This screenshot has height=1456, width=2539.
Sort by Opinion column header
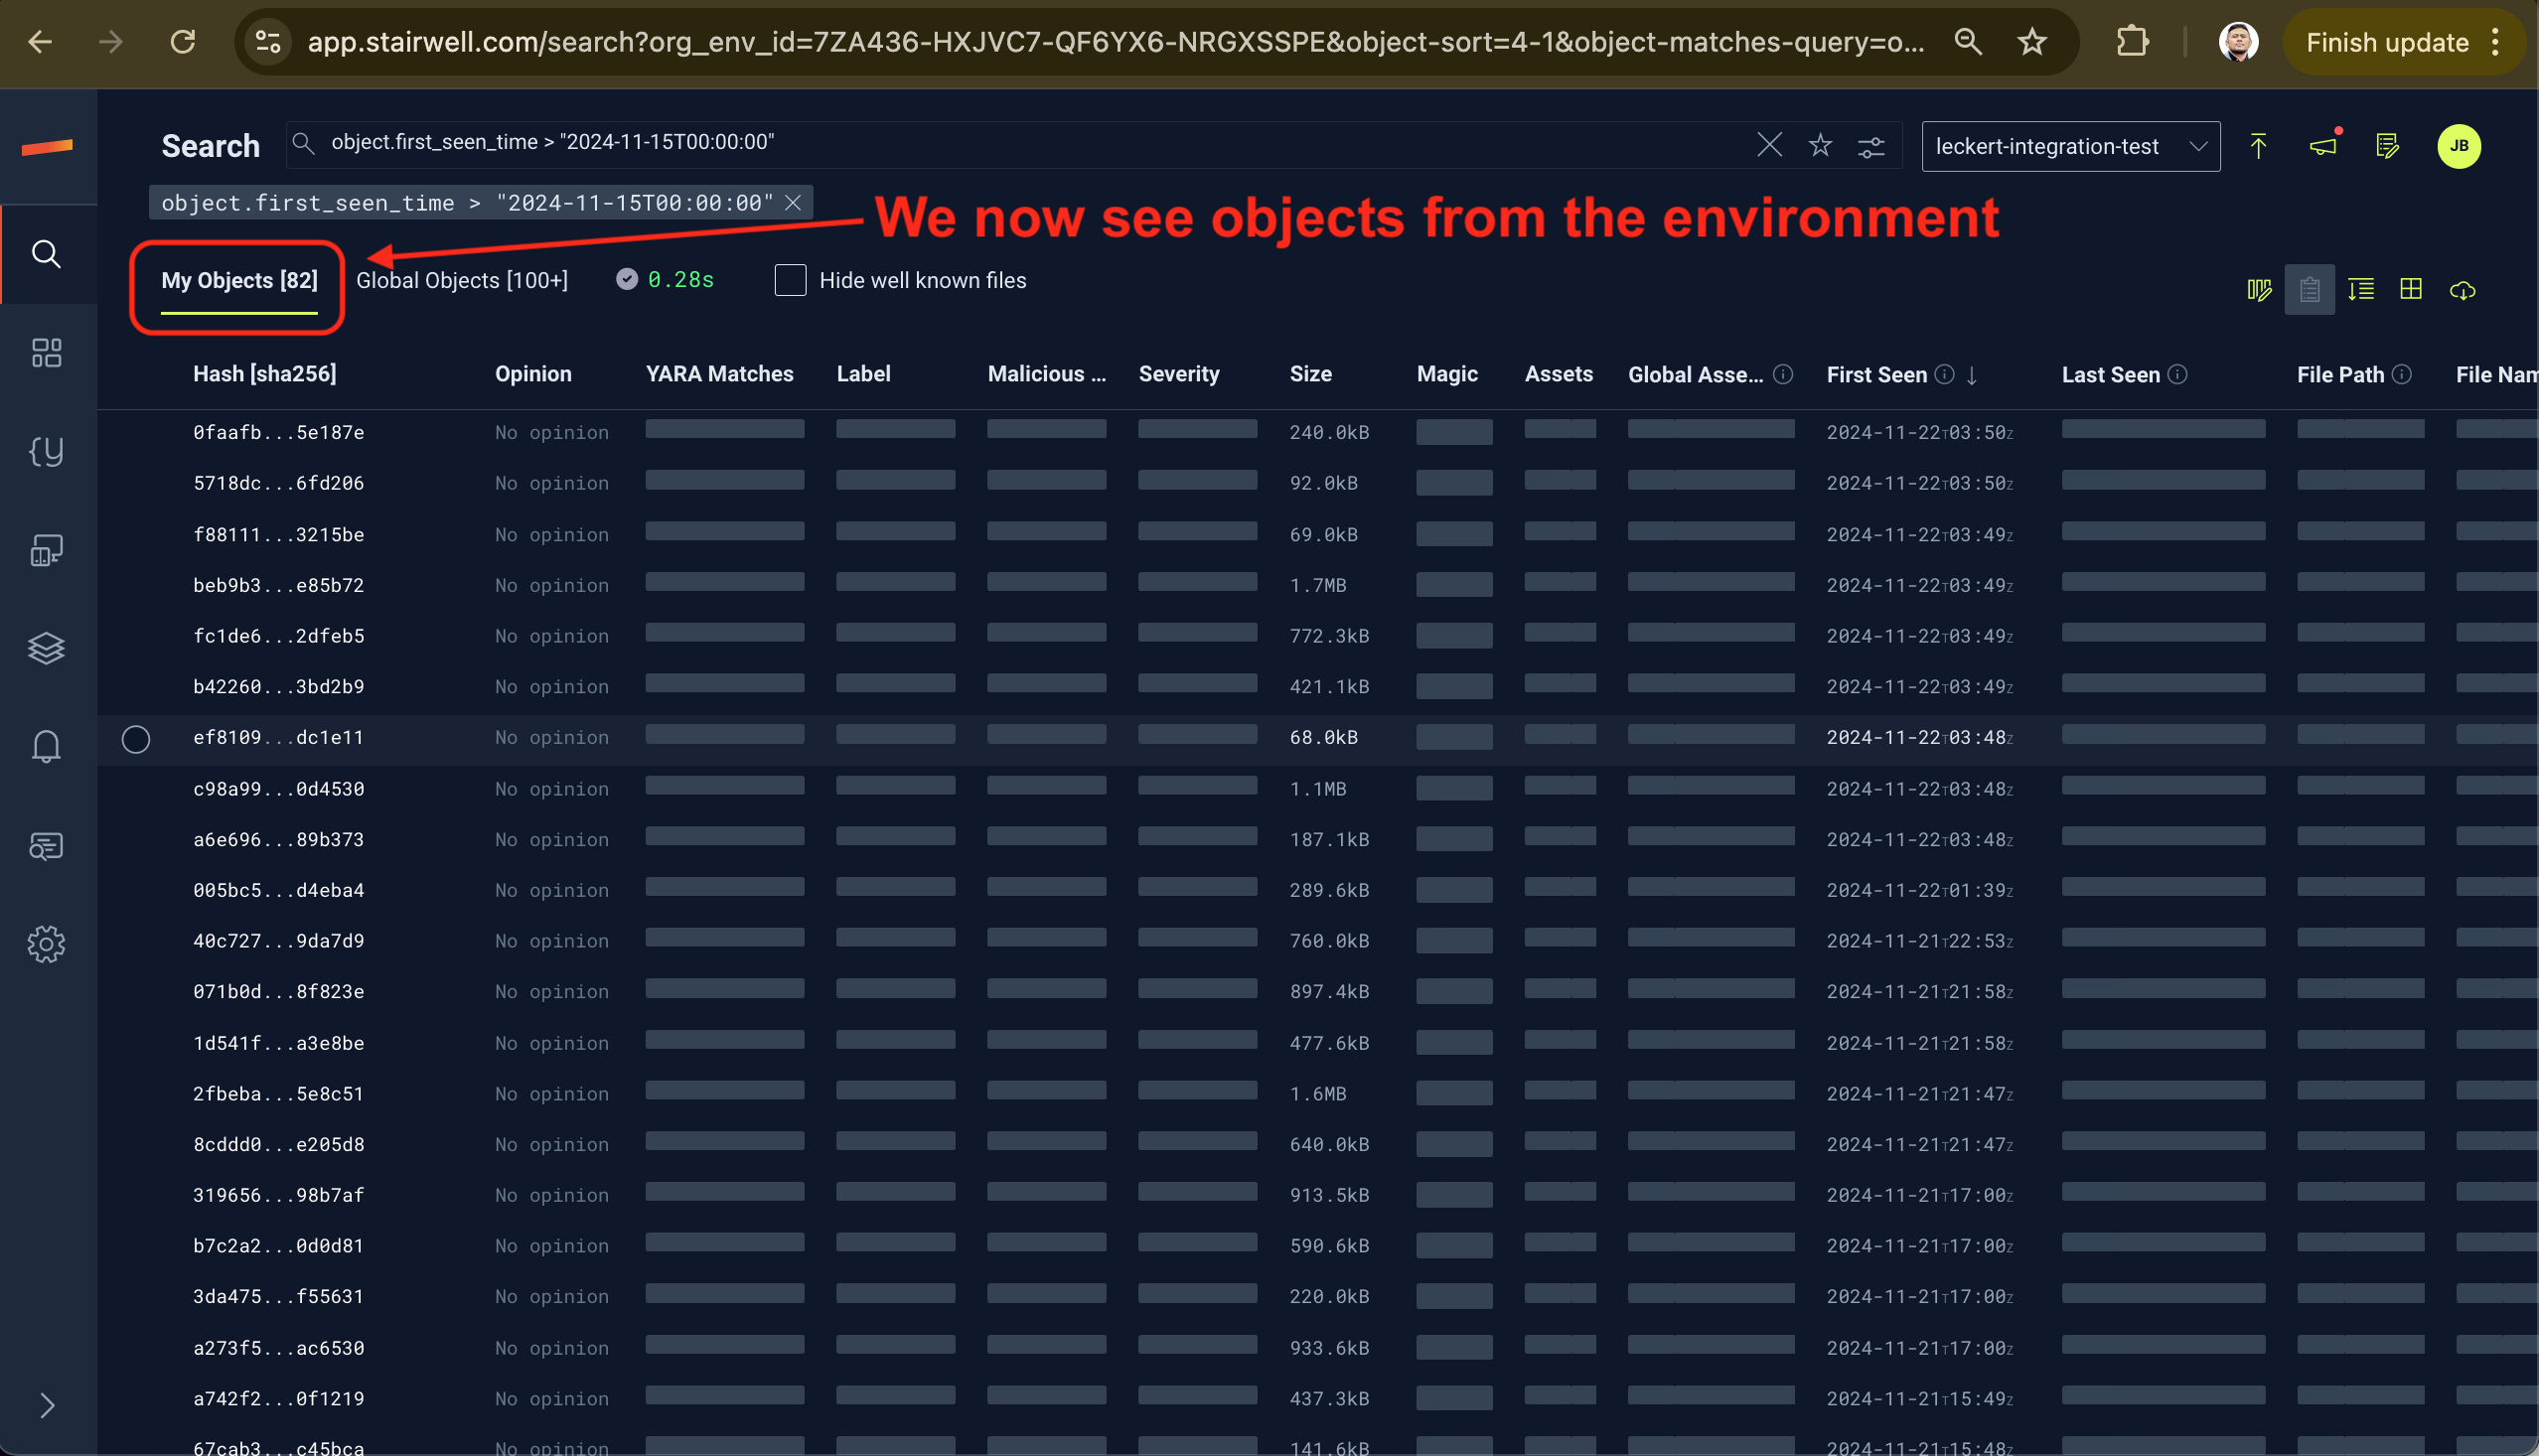(533, 374)
